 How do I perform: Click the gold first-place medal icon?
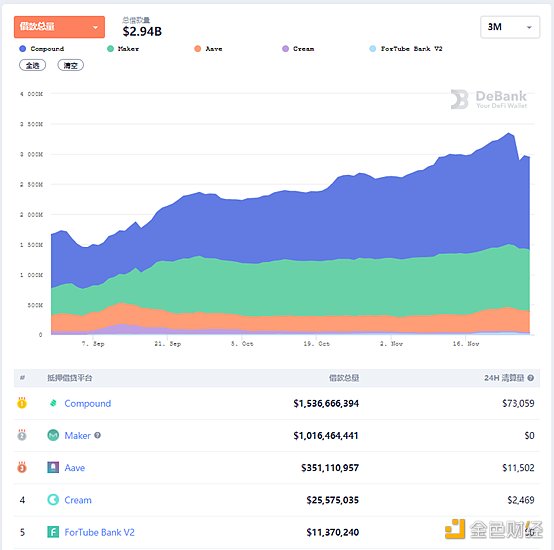pyautogui.click(x=22, y=403)
